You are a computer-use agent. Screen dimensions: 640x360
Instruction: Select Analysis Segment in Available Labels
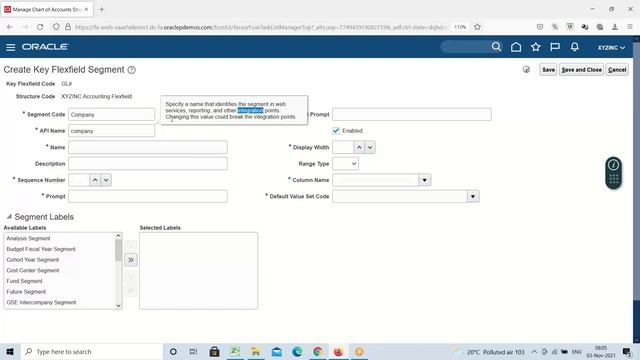pyautogui.click(x=28, y=238)
